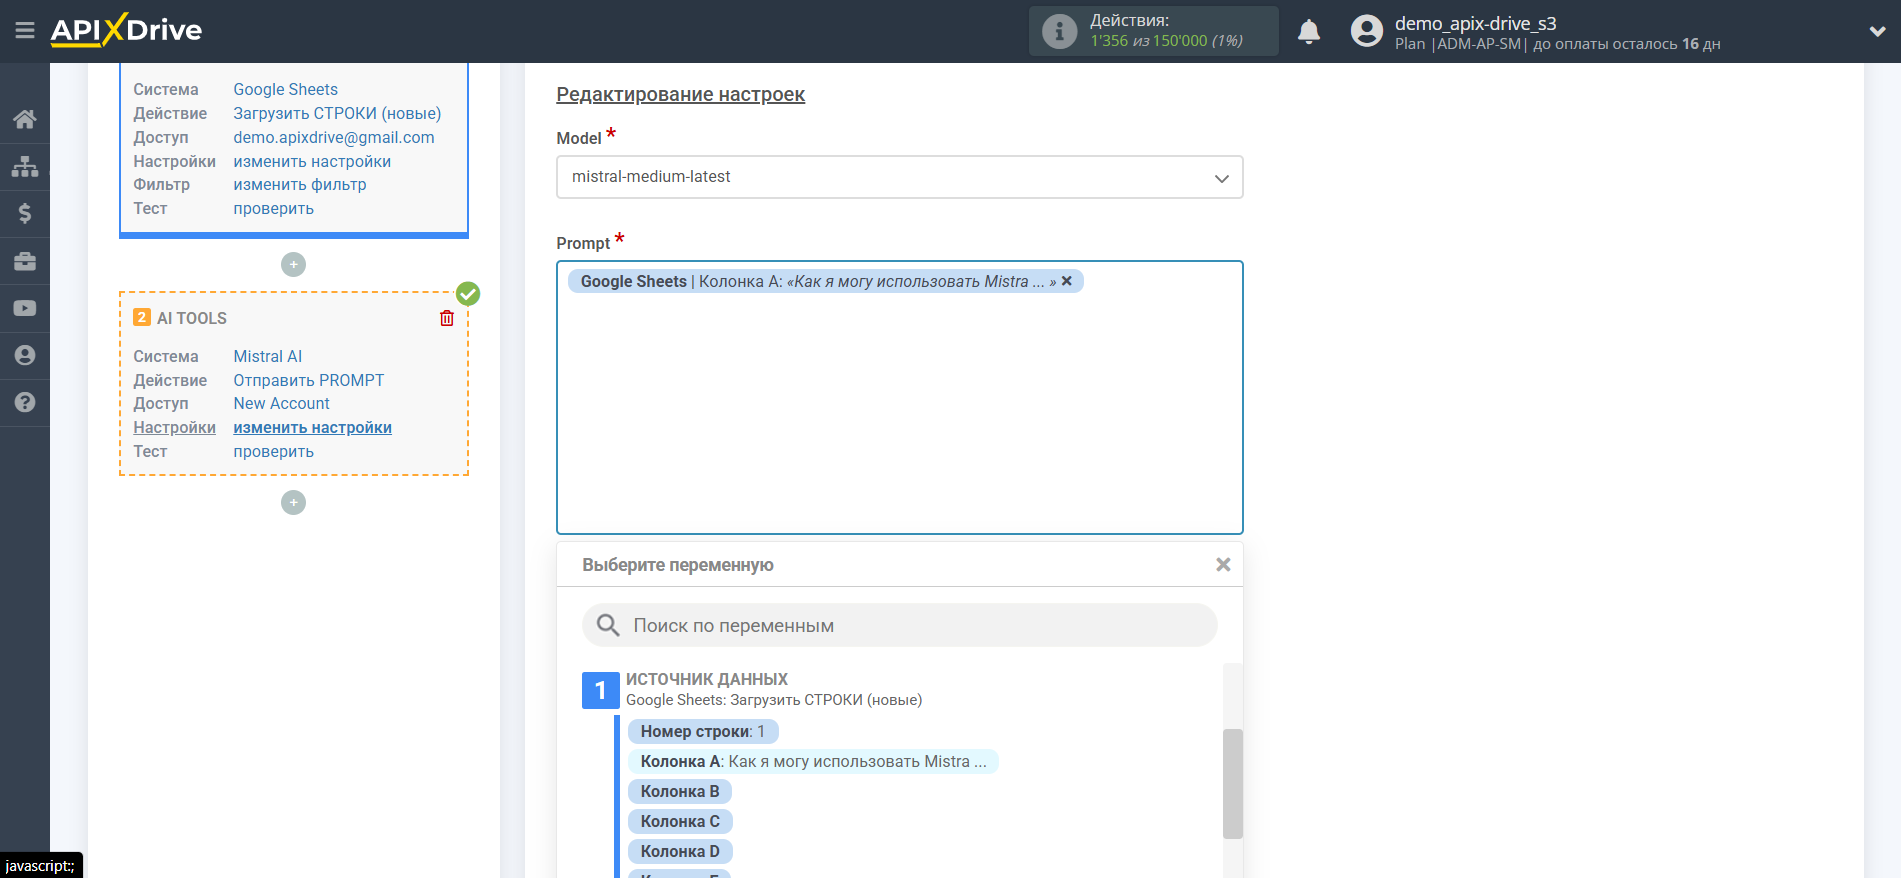Open the connections sitemap sidebar icon

pos(25,166)
